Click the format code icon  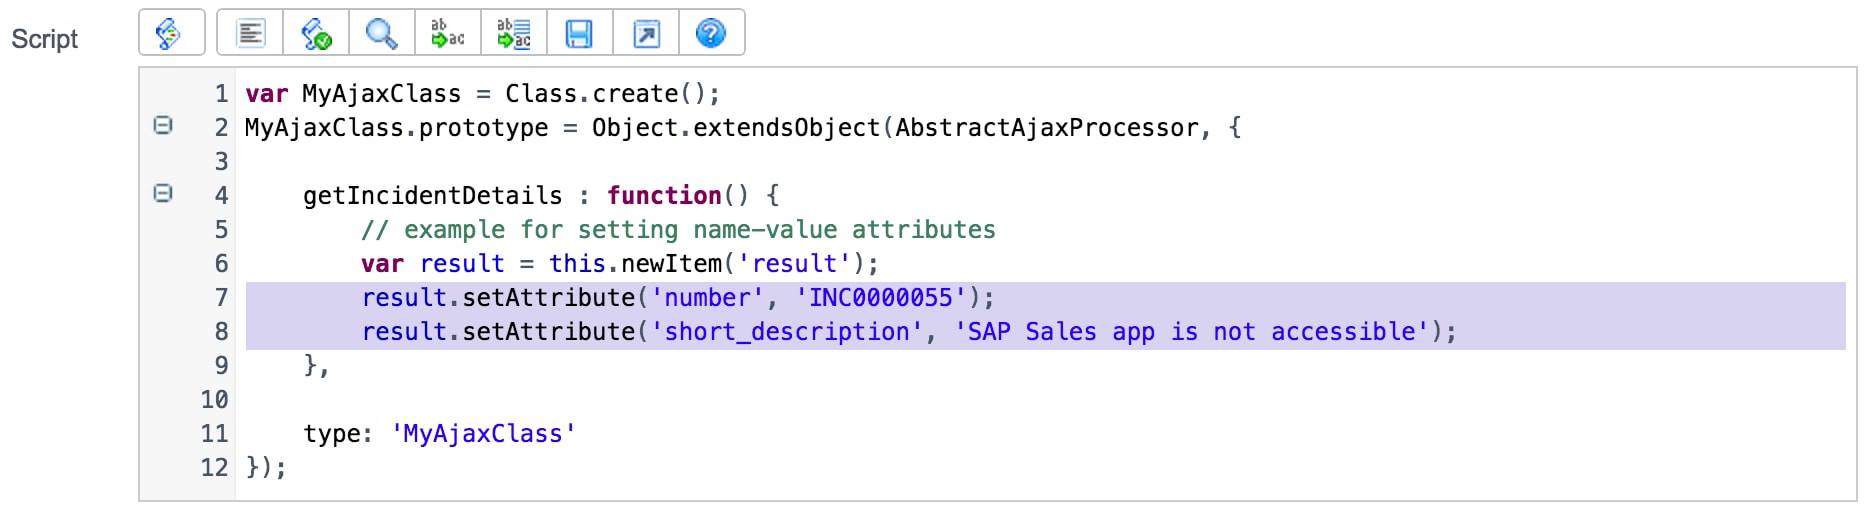[x=250, y=33]
